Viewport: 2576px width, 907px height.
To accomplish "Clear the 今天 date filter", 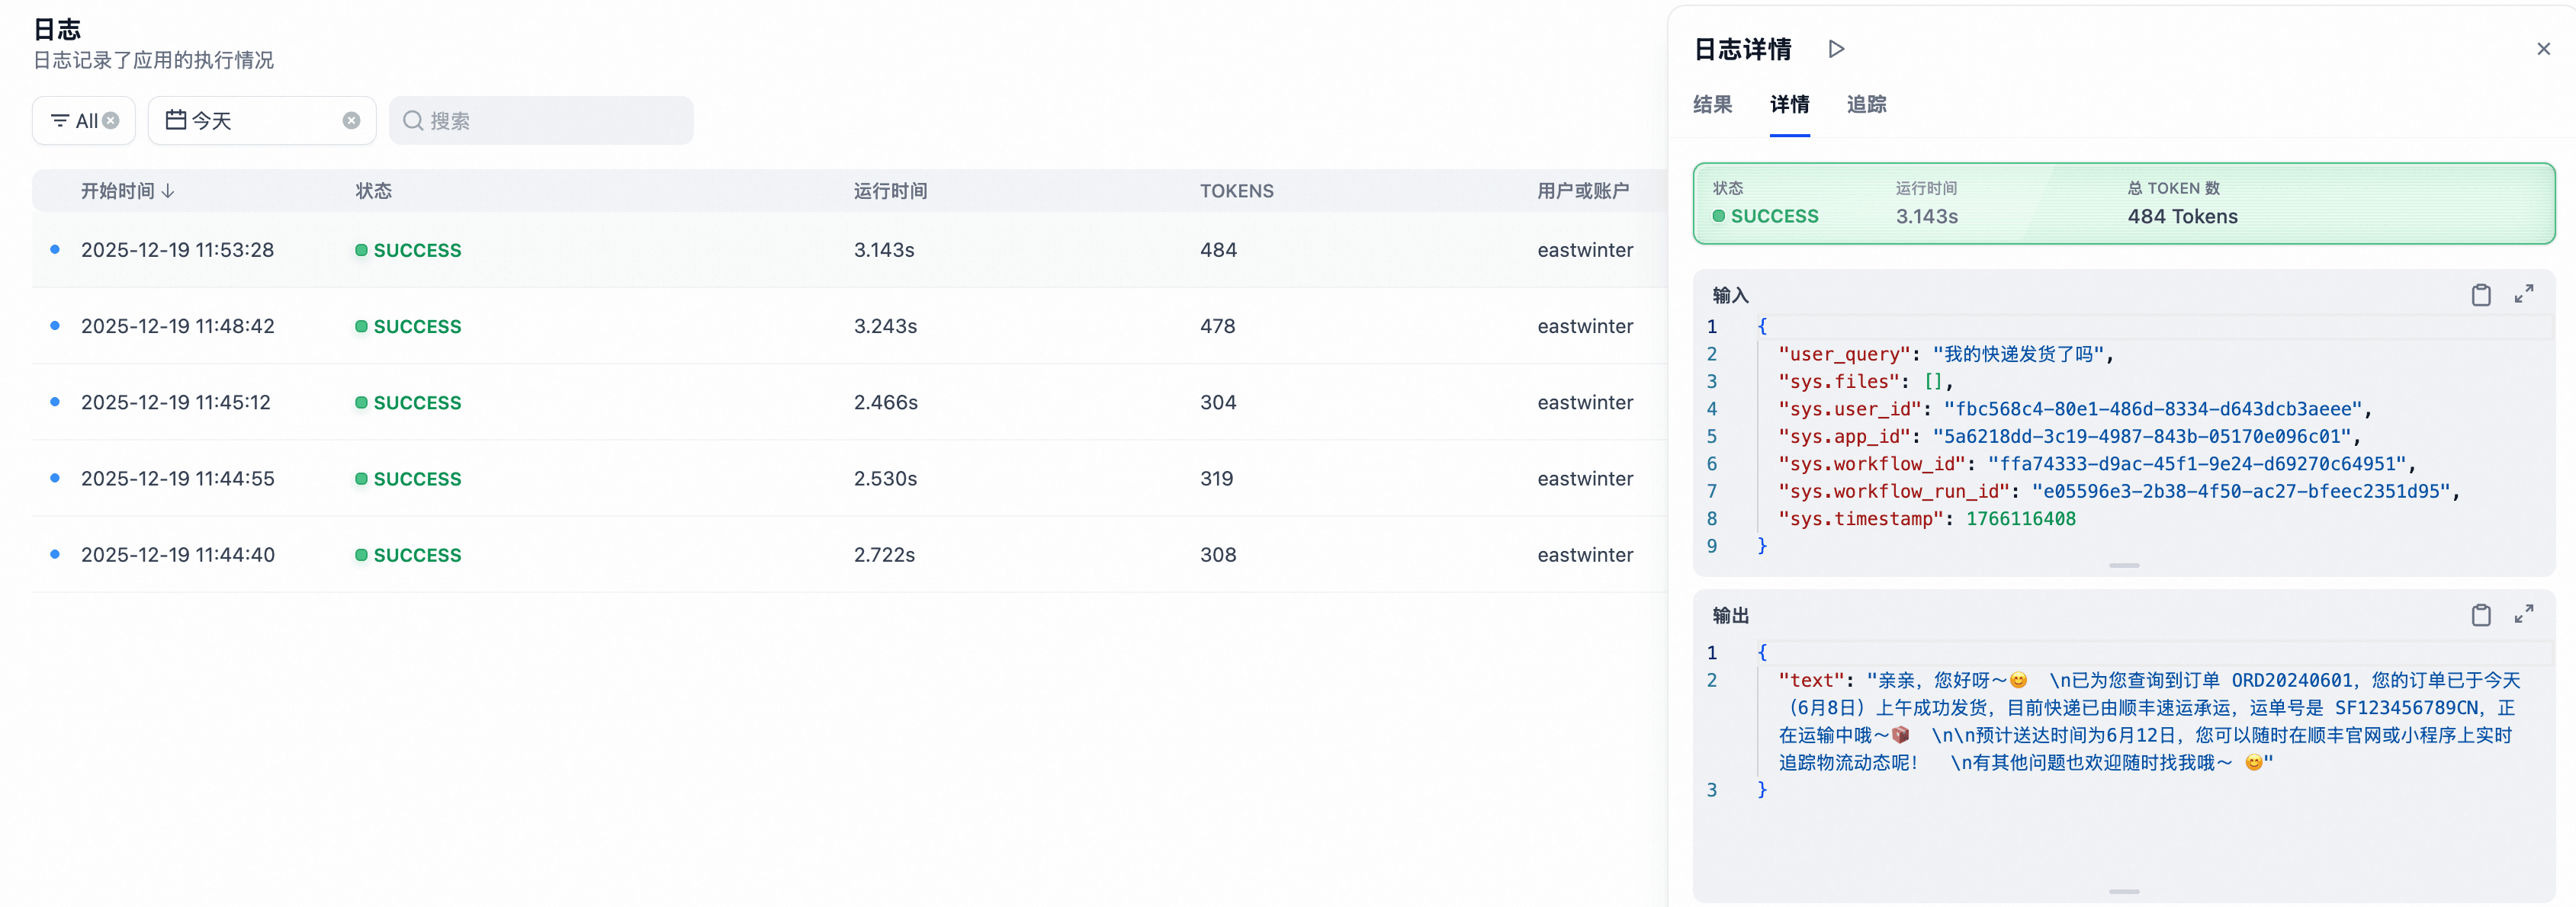I will [x=351, y=121].
